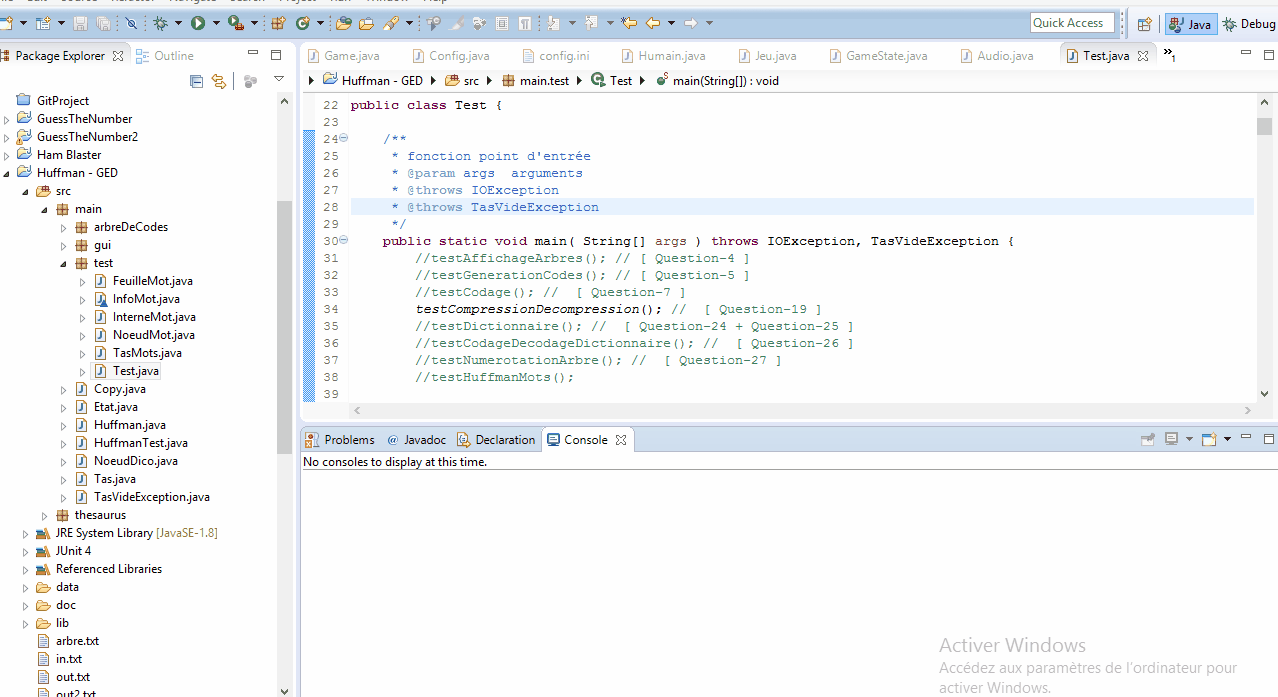The height and width of the screenshot is (697, 1278).
Task: Click the Open Console icon
Action: pyautogui.click(x=1209, y=439)
